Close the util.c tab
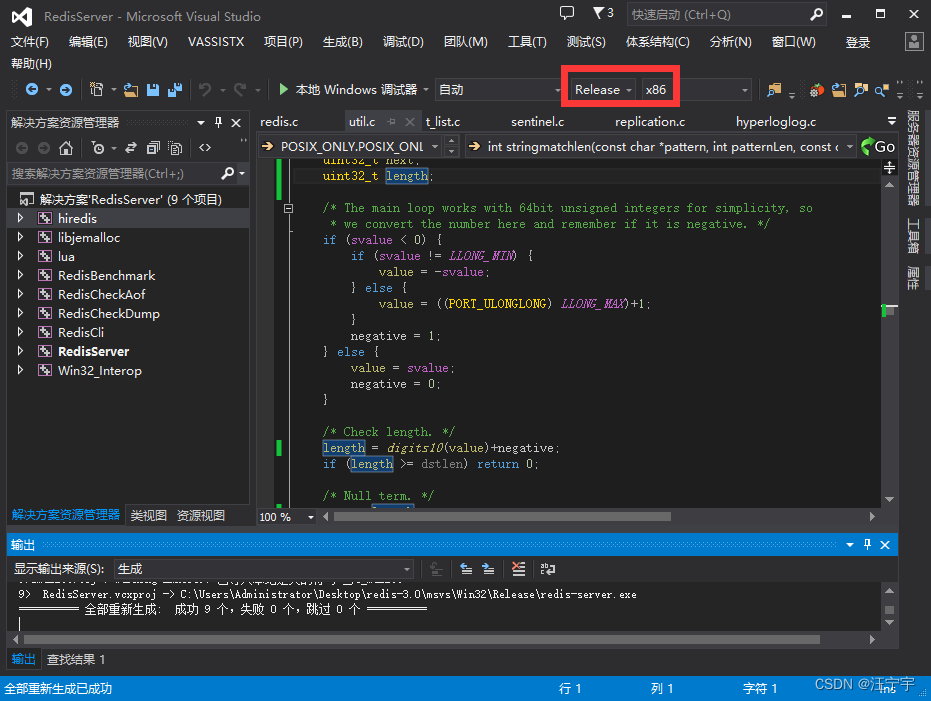Screen dimensions: 931x701 click(x=410, y=122)
